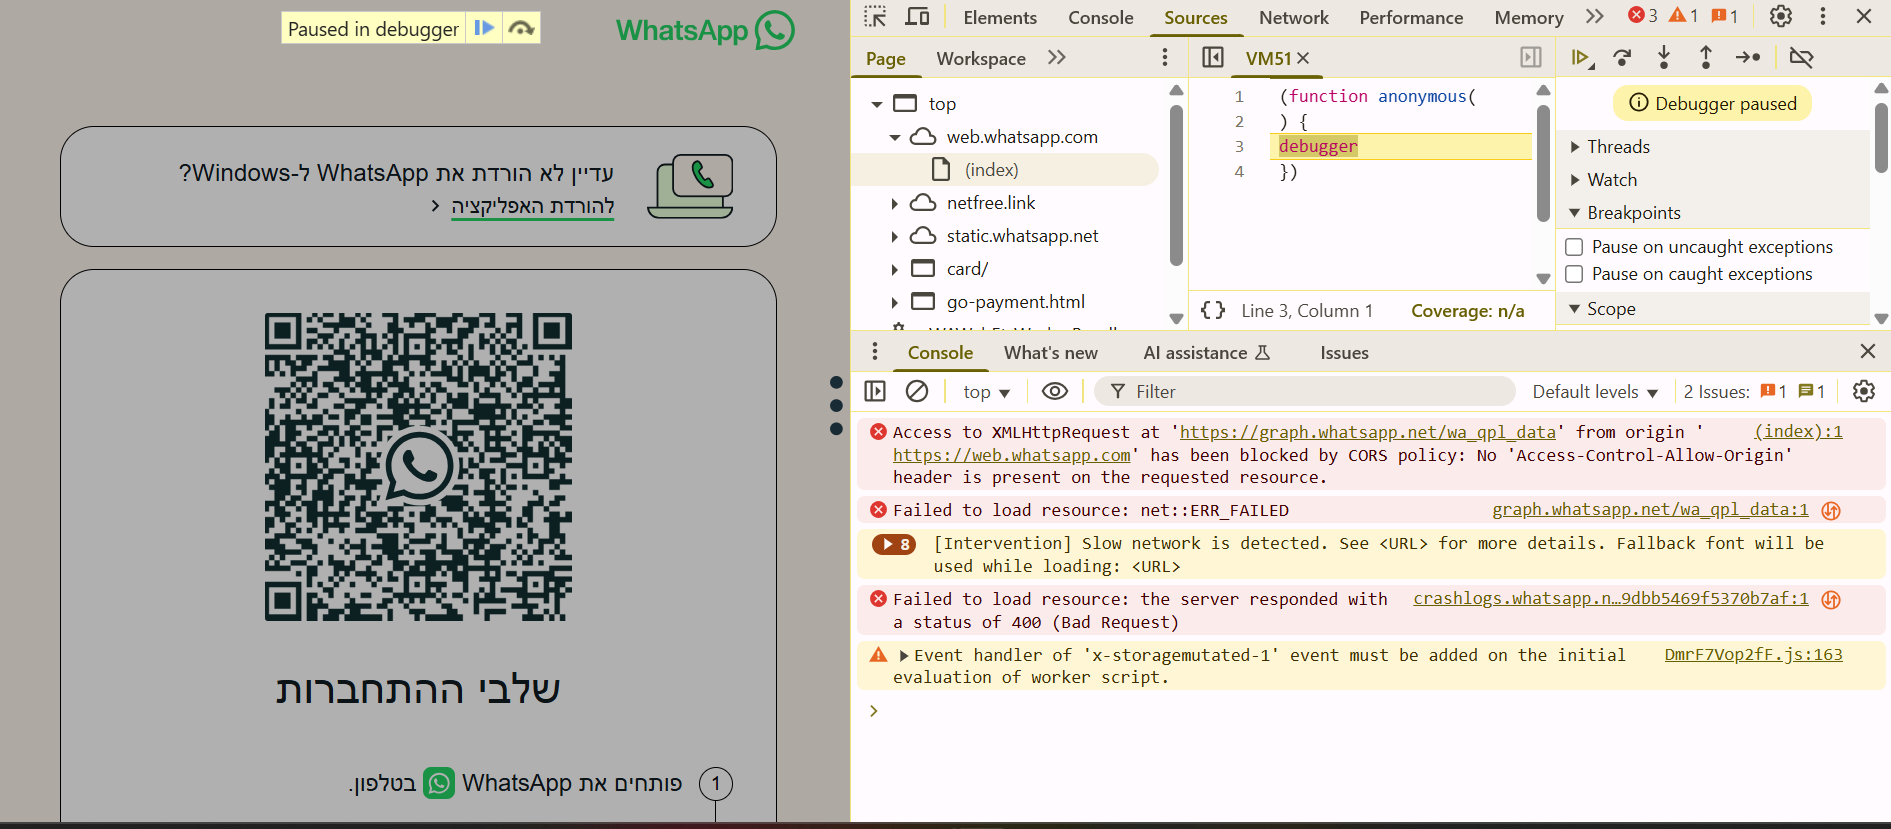Image resolution: width=1891 pixels, height=829 pixels.
Task: Click the Hebrew app download link
Action: [x=532, y=206]
